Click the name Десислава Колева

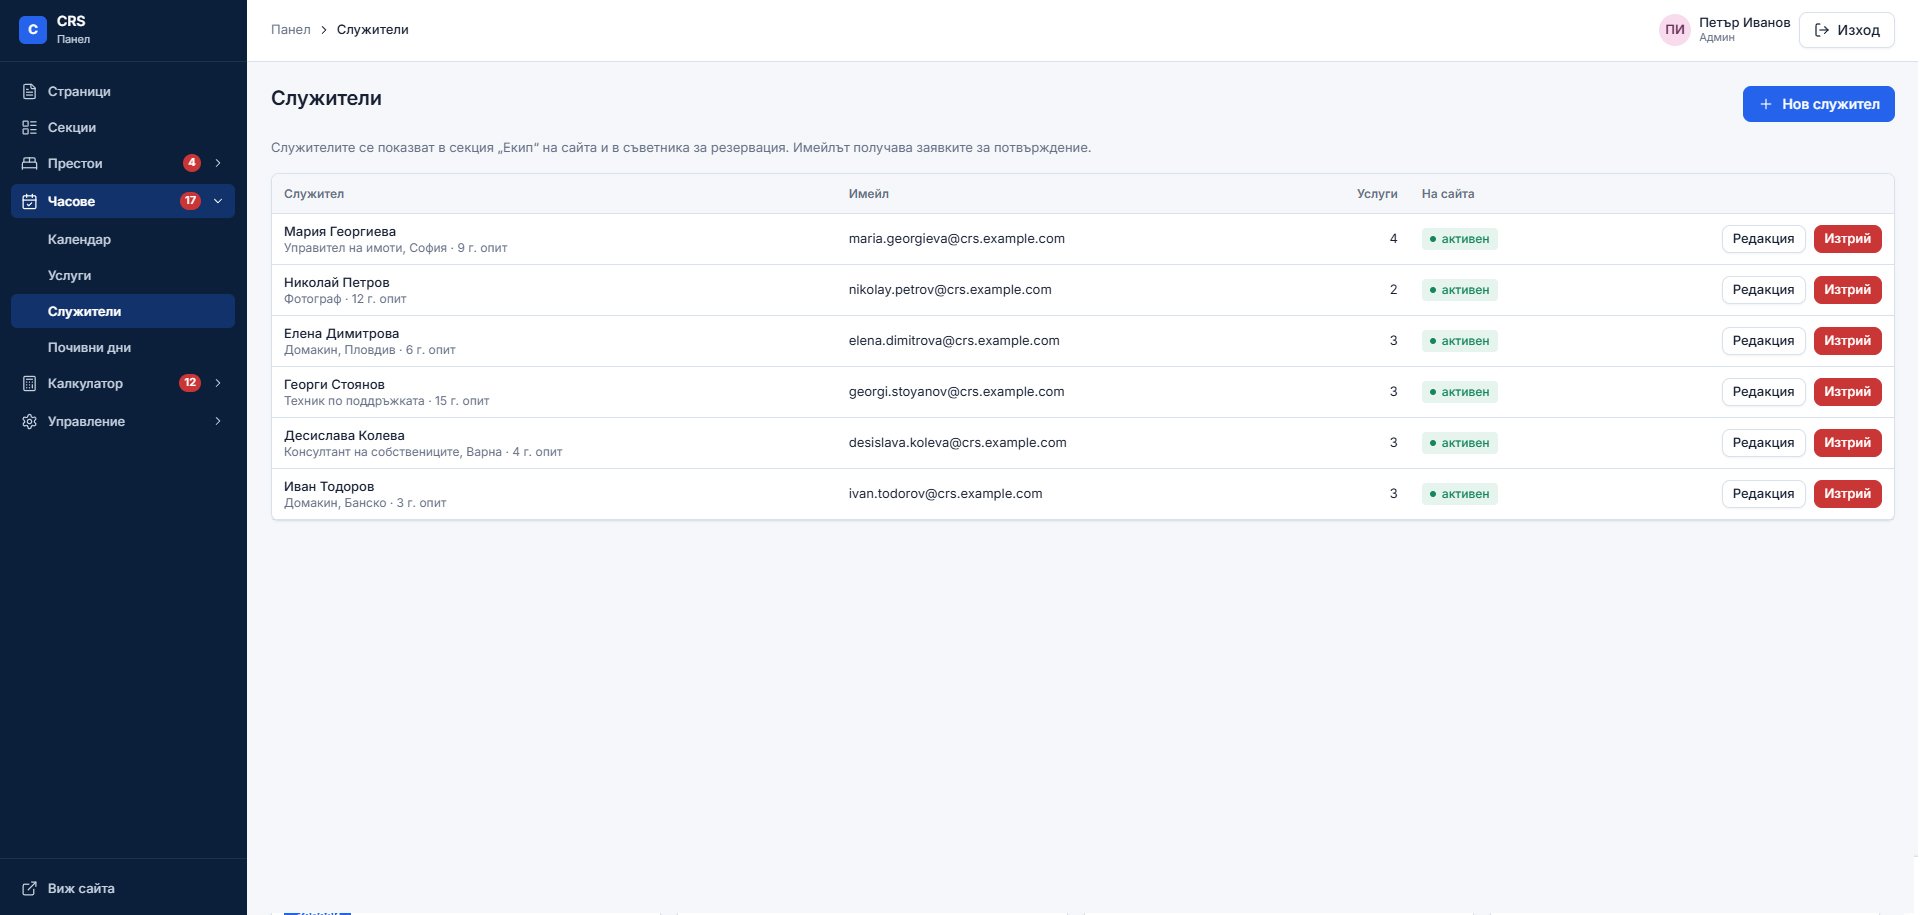pyautogui.click(x=344, y=436)
